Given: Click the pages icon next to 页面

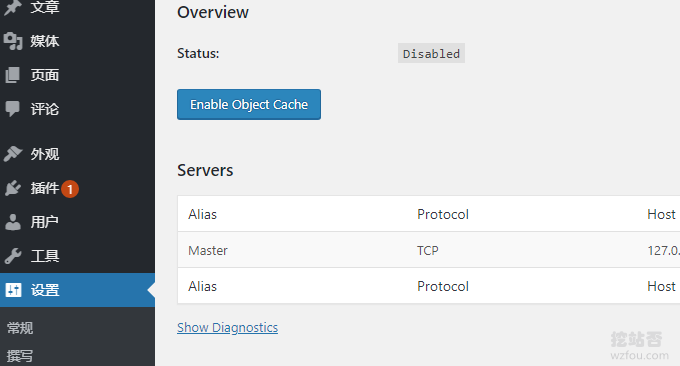Looking at the screenshot, I should tap(13, 75).
